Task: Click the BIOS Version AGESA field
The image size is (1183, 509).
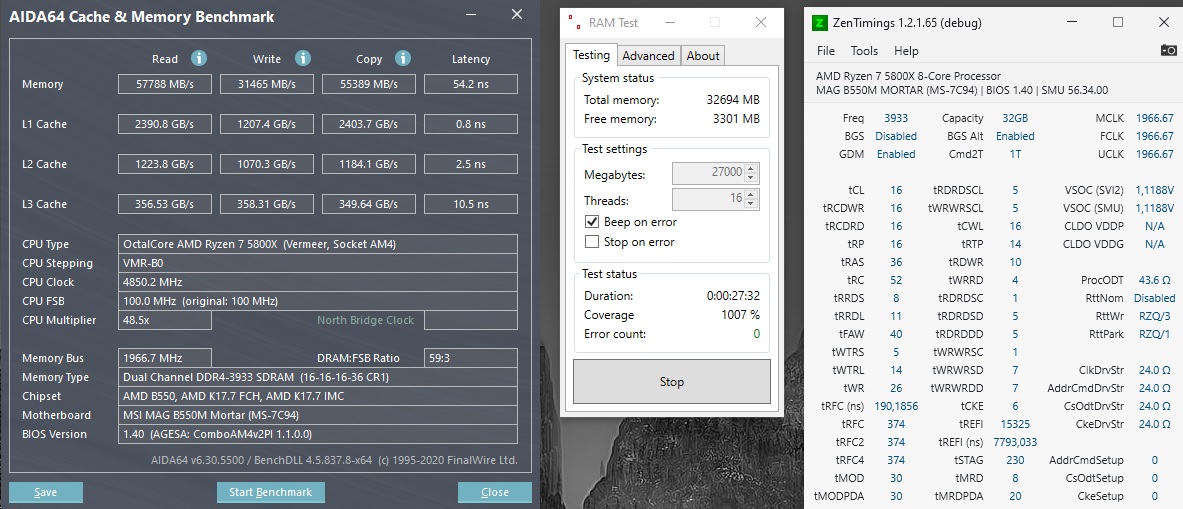Action: [318, 434]
